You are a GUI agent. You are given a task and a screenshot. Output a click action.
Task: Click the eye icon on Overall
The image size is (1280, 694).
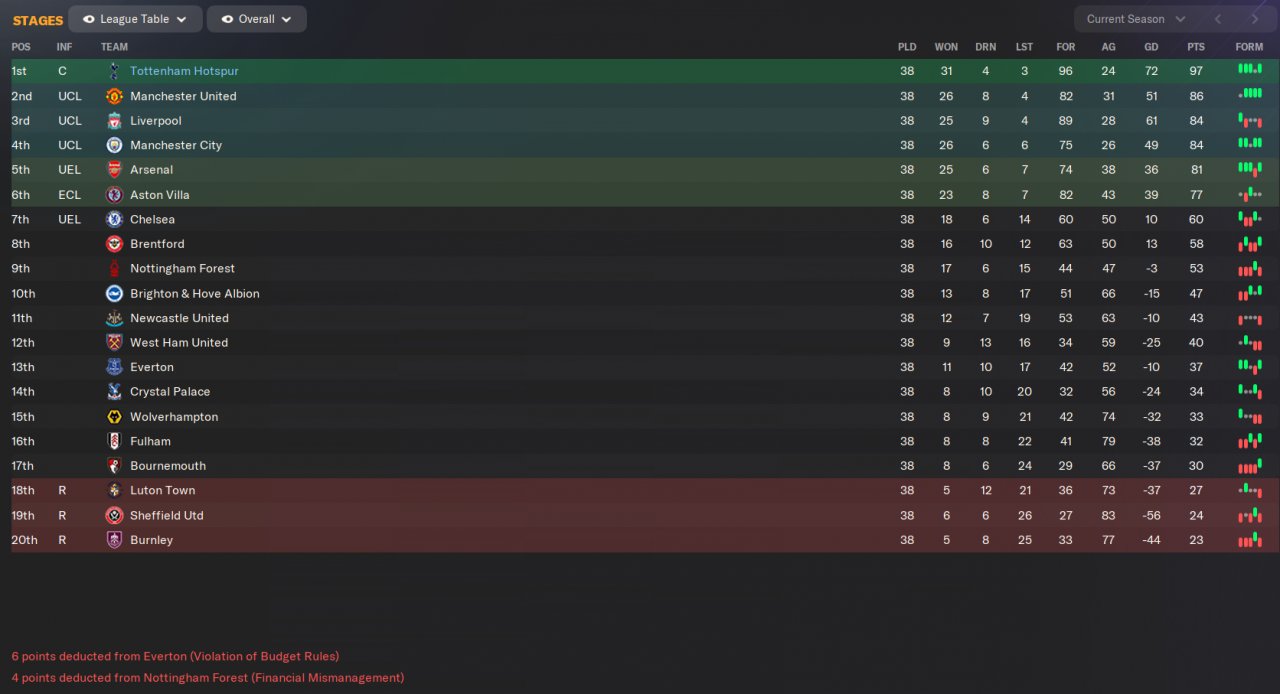click(x=227, y=19)
